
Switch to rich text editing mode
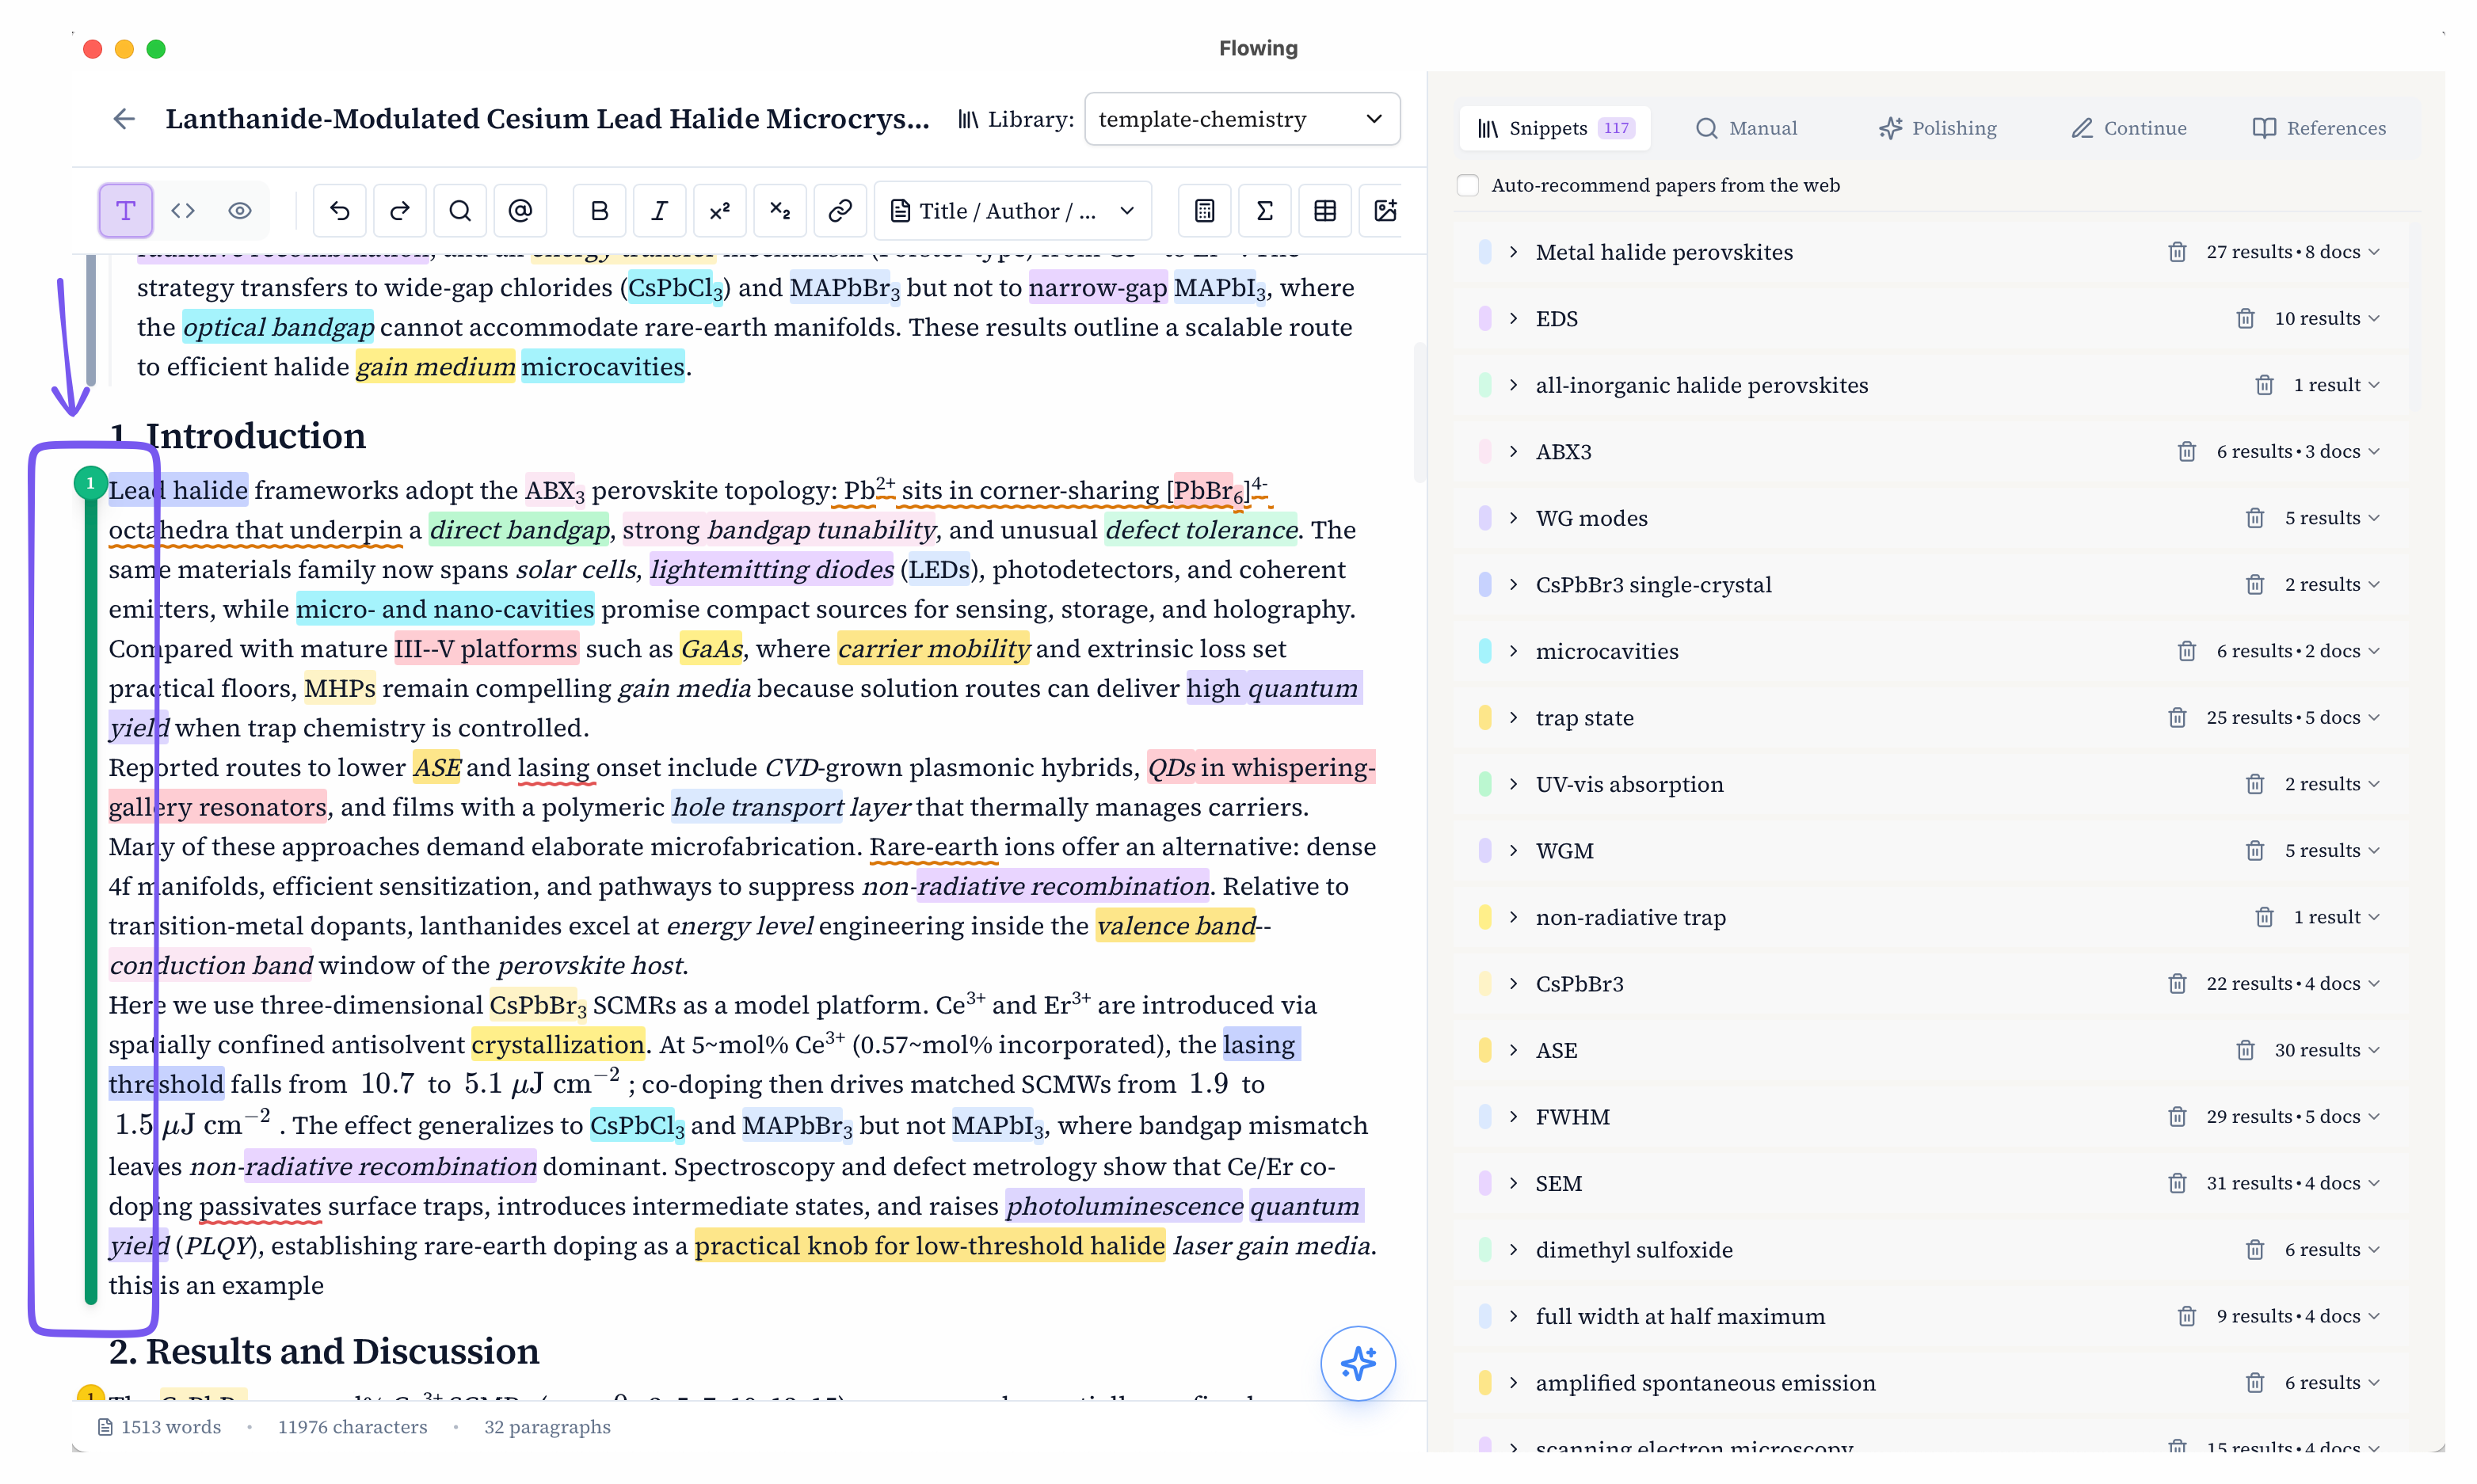[126, 211]
